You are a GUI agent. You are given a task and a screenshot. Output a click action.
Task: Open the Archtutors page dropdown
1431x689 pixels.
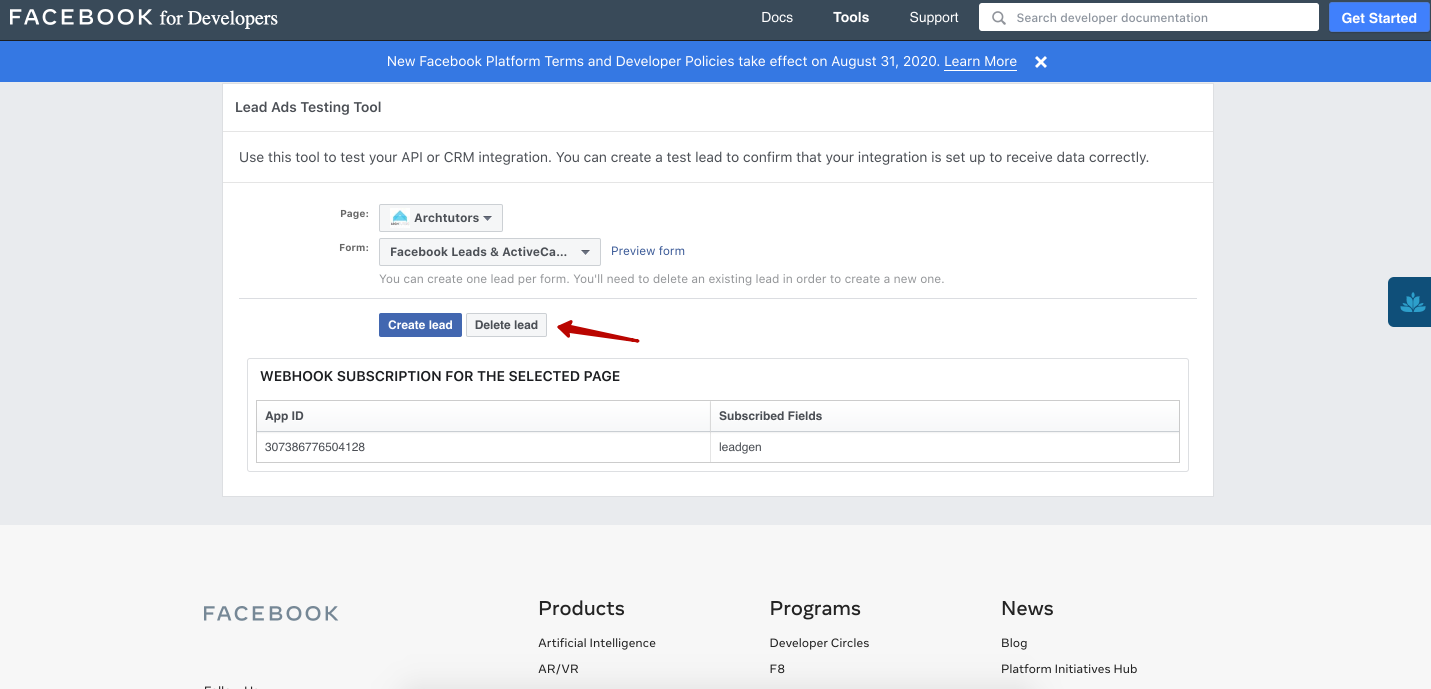[441, 218]
